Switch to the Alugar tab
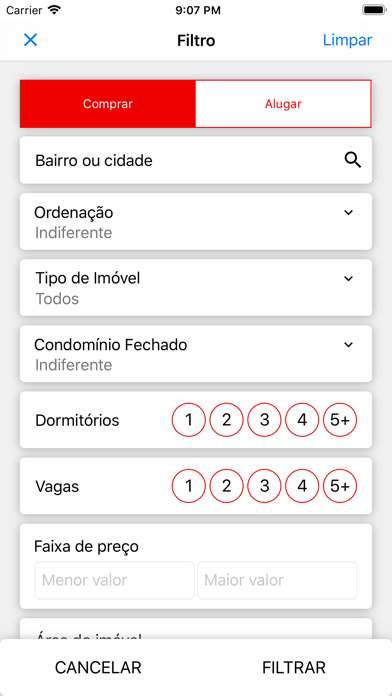 point(283,104)
